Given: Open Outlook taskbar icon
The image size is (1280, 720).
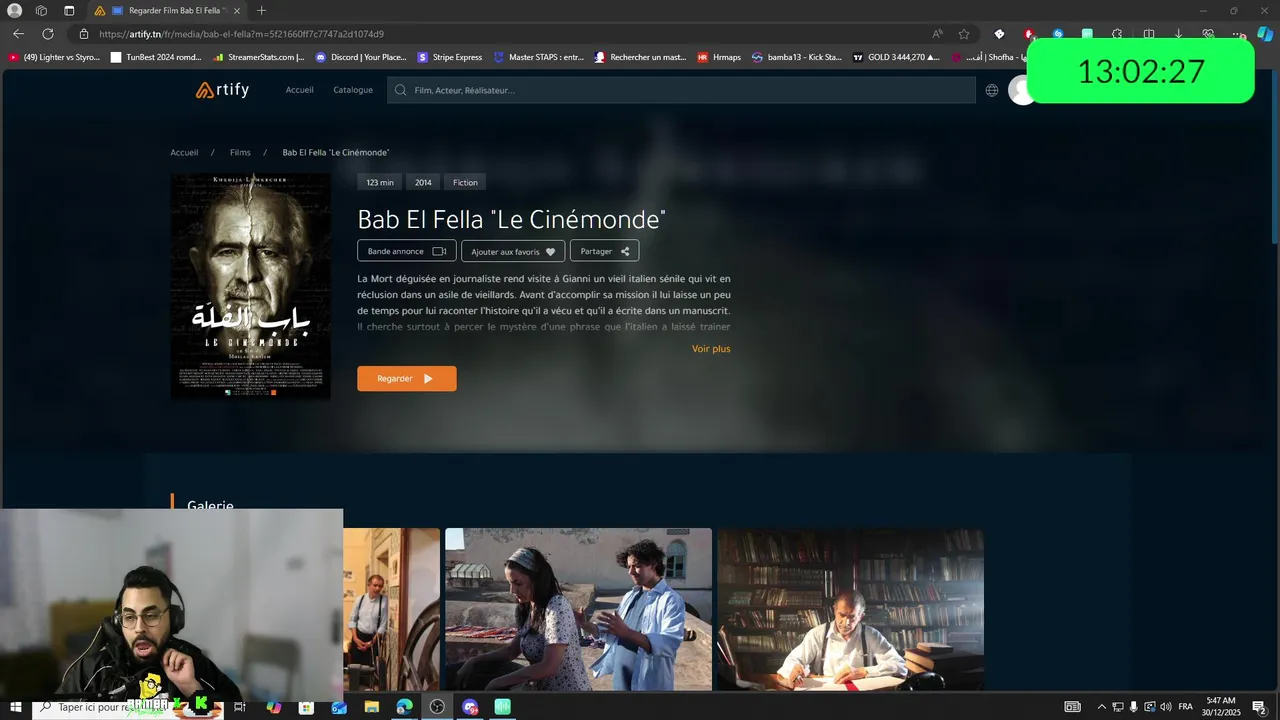Looking at the screenshot, I should 339,707.
